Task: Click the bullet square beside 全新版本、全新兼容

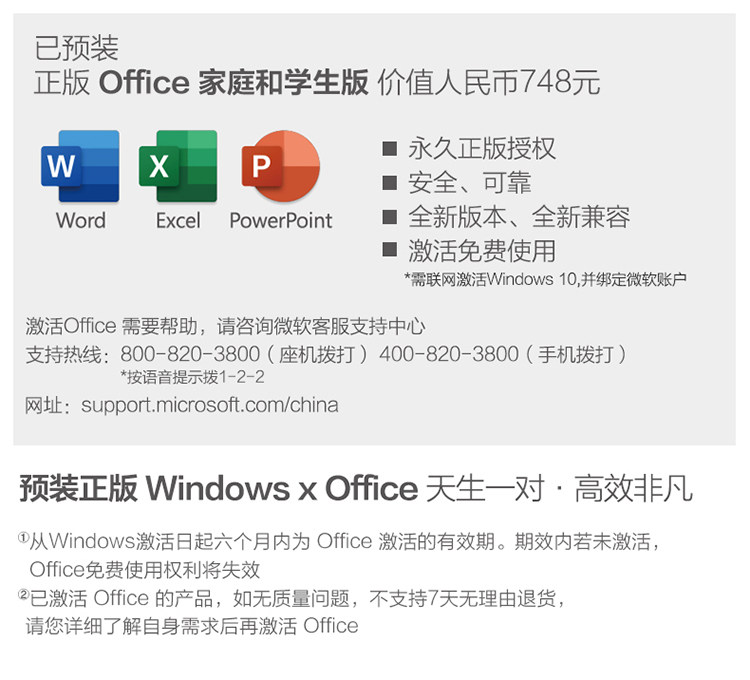Action: point(390,217)
